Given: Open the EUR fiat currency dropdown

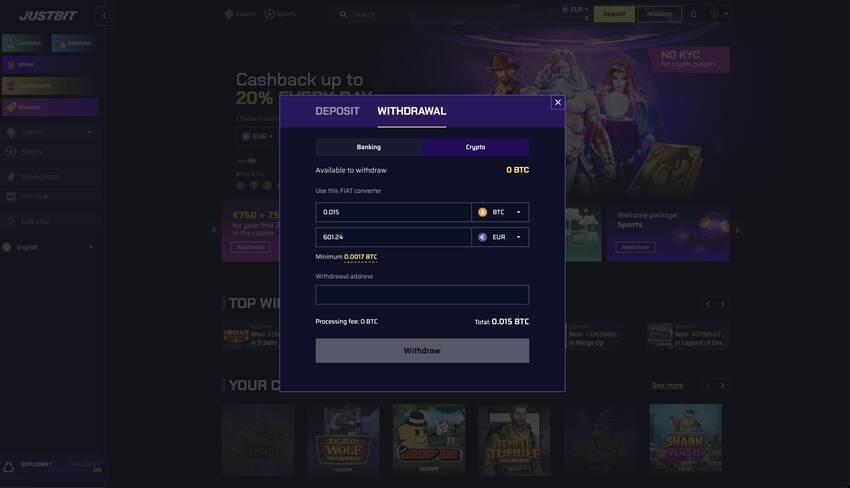Looking at the screenshot, I should point(500,237).
